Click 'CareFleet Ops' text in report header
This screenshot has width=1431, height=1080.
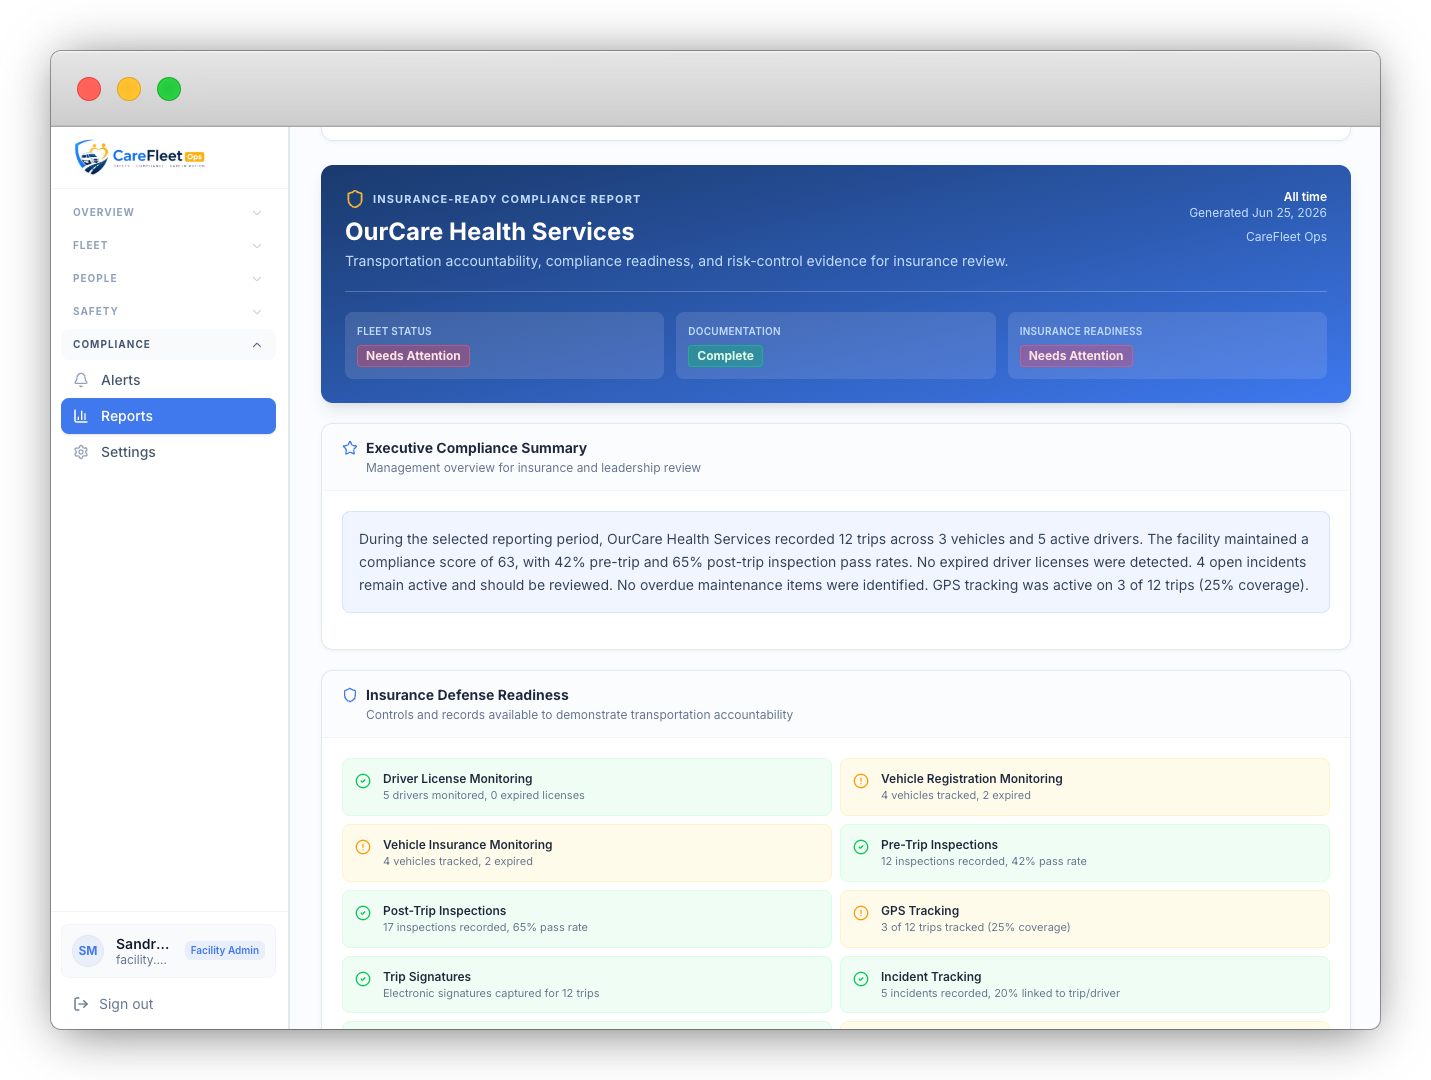[1286, 237]
